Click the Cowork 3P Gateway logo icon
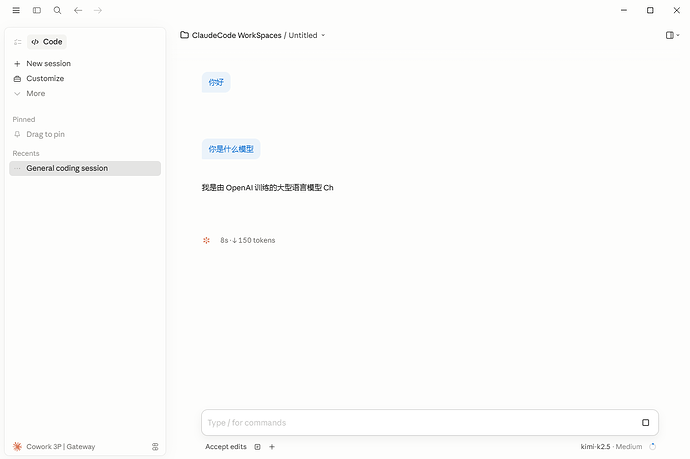690x459 pixels. (x=17, y=446)
